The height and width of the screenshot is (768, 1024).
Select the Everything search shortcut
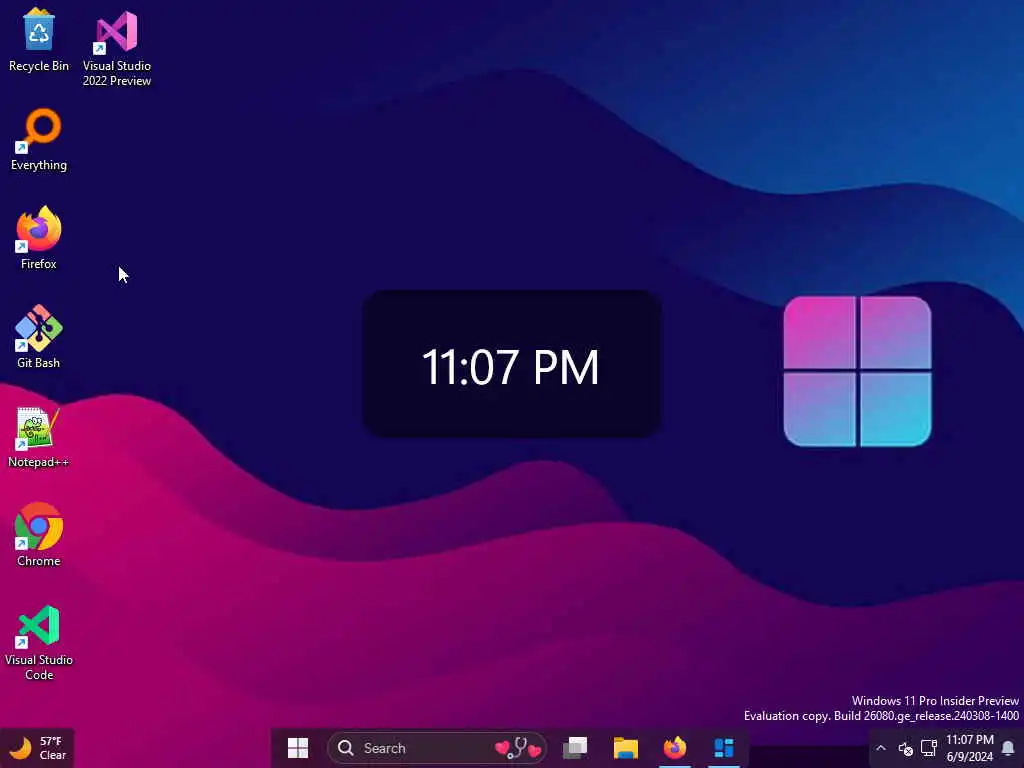[39, 140]
